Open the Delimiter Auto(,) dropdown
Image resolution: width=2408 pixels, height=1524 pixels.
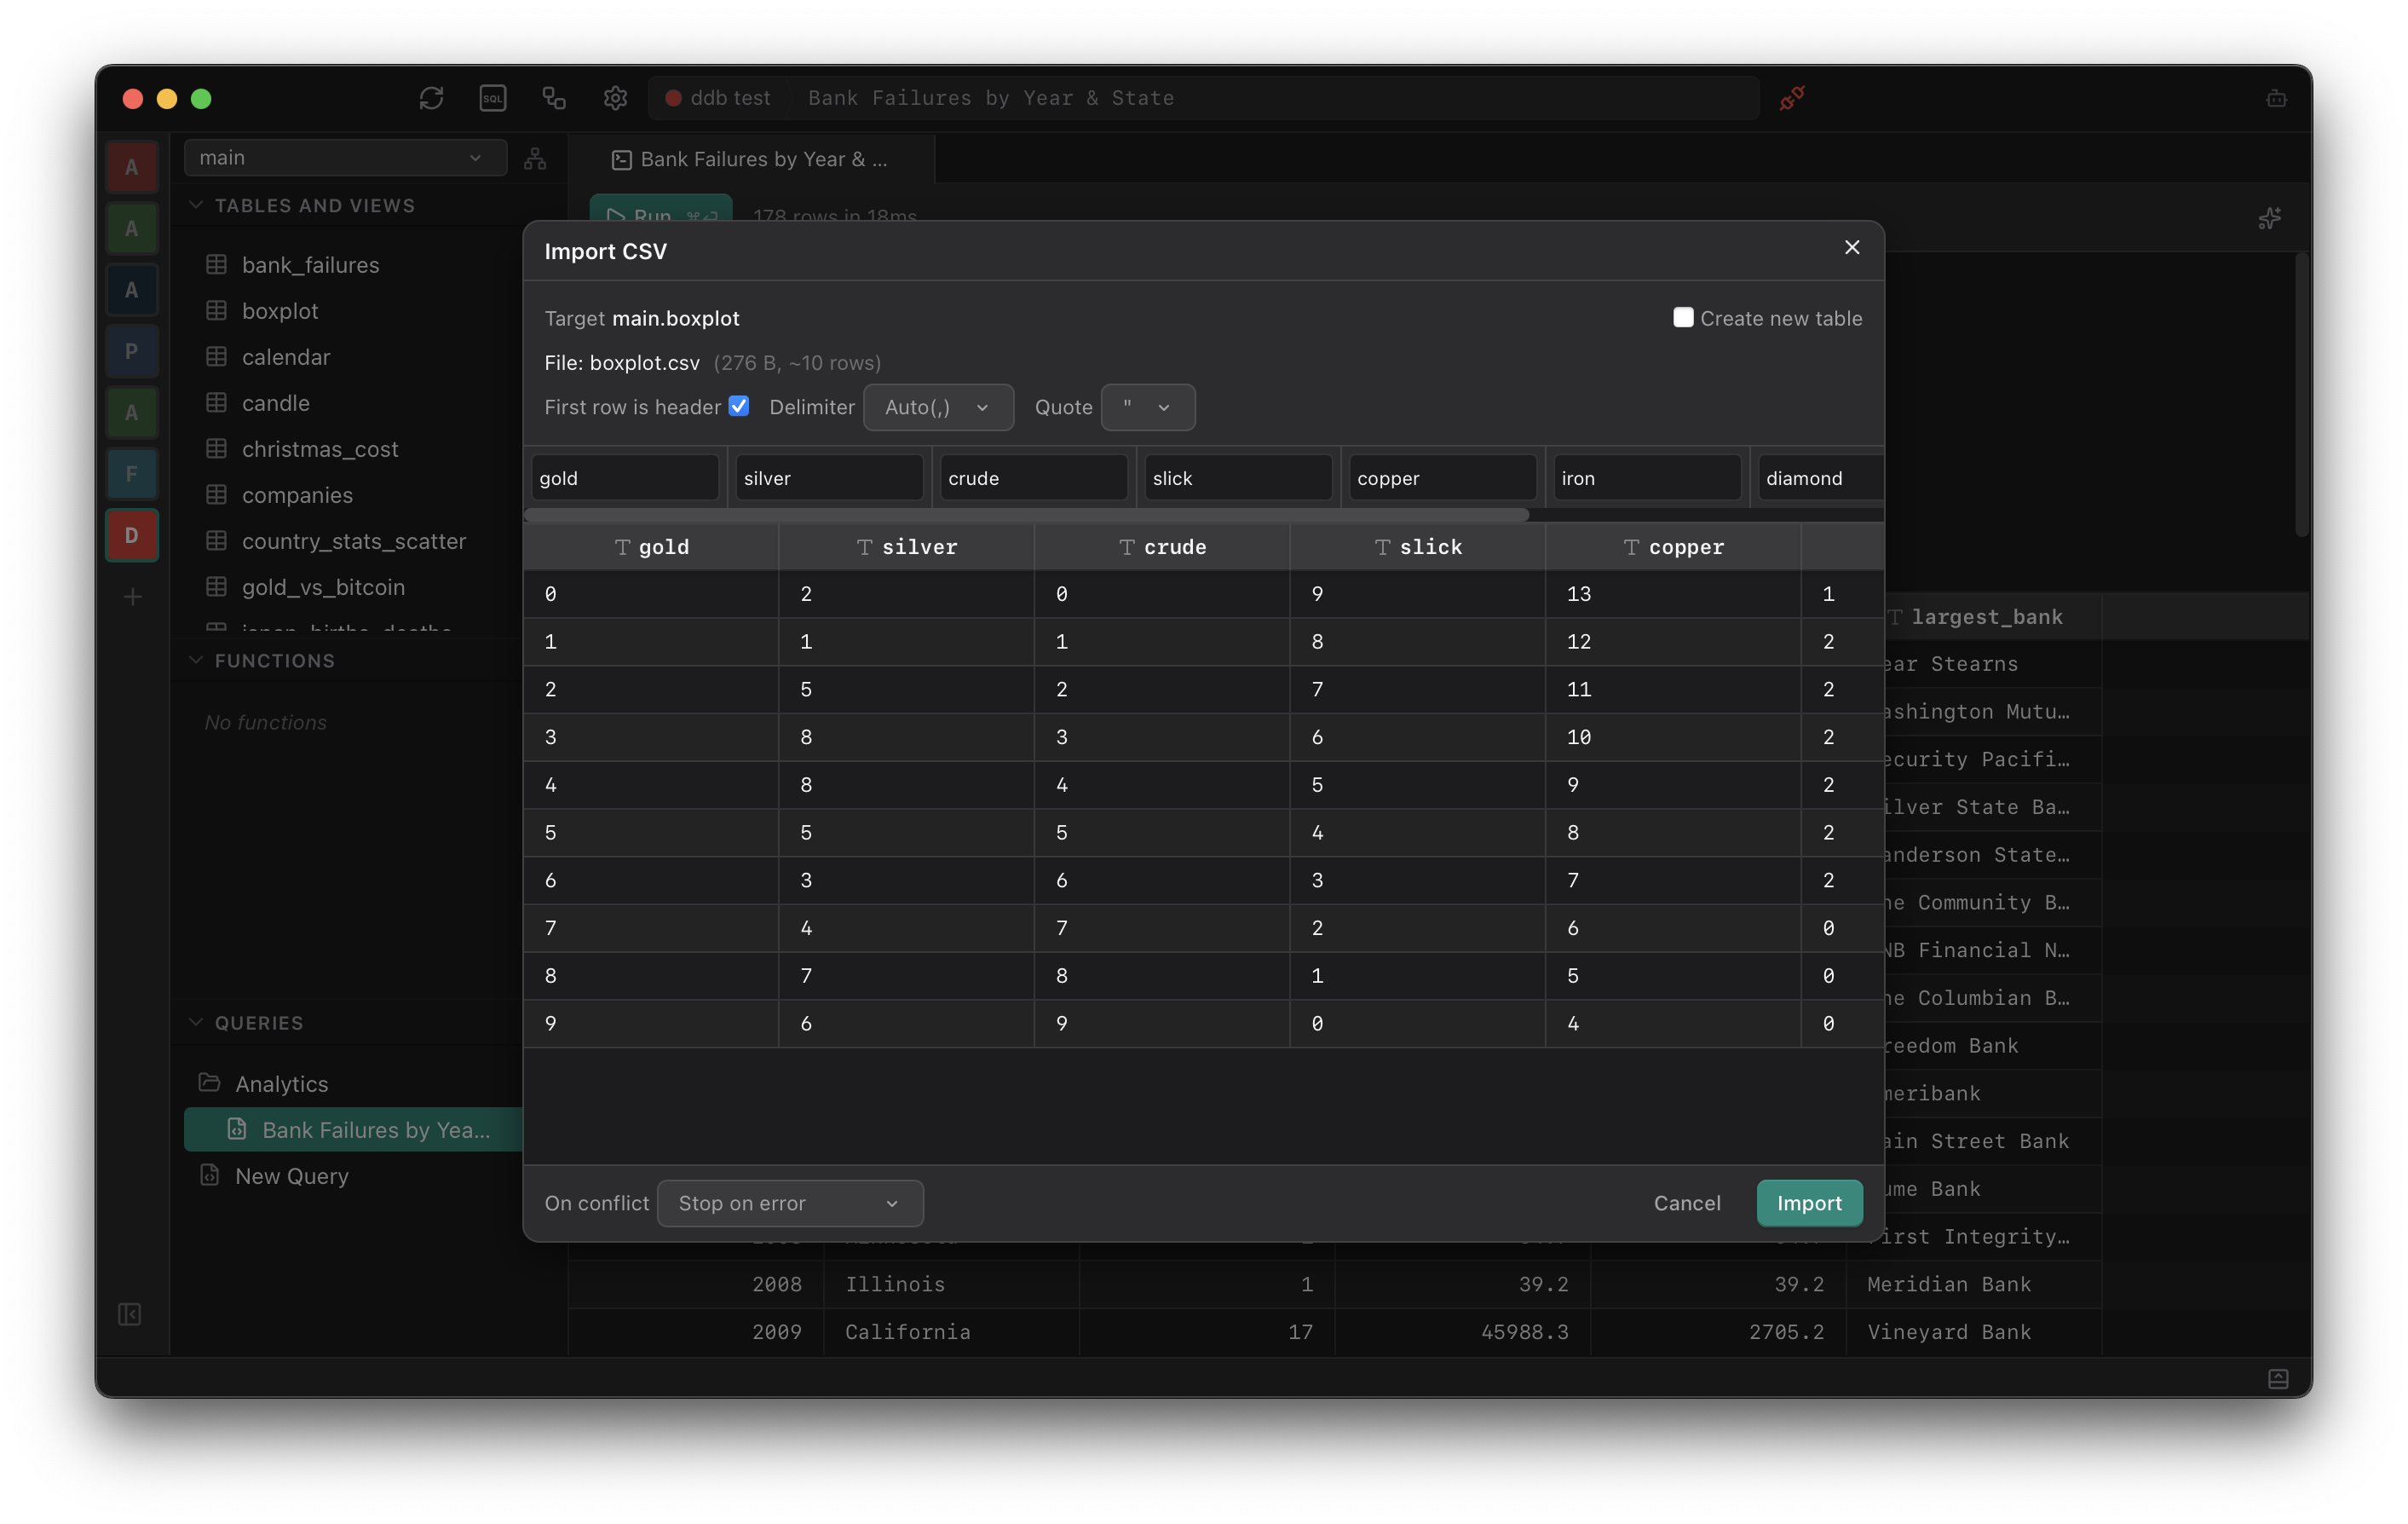pos(937,407)
